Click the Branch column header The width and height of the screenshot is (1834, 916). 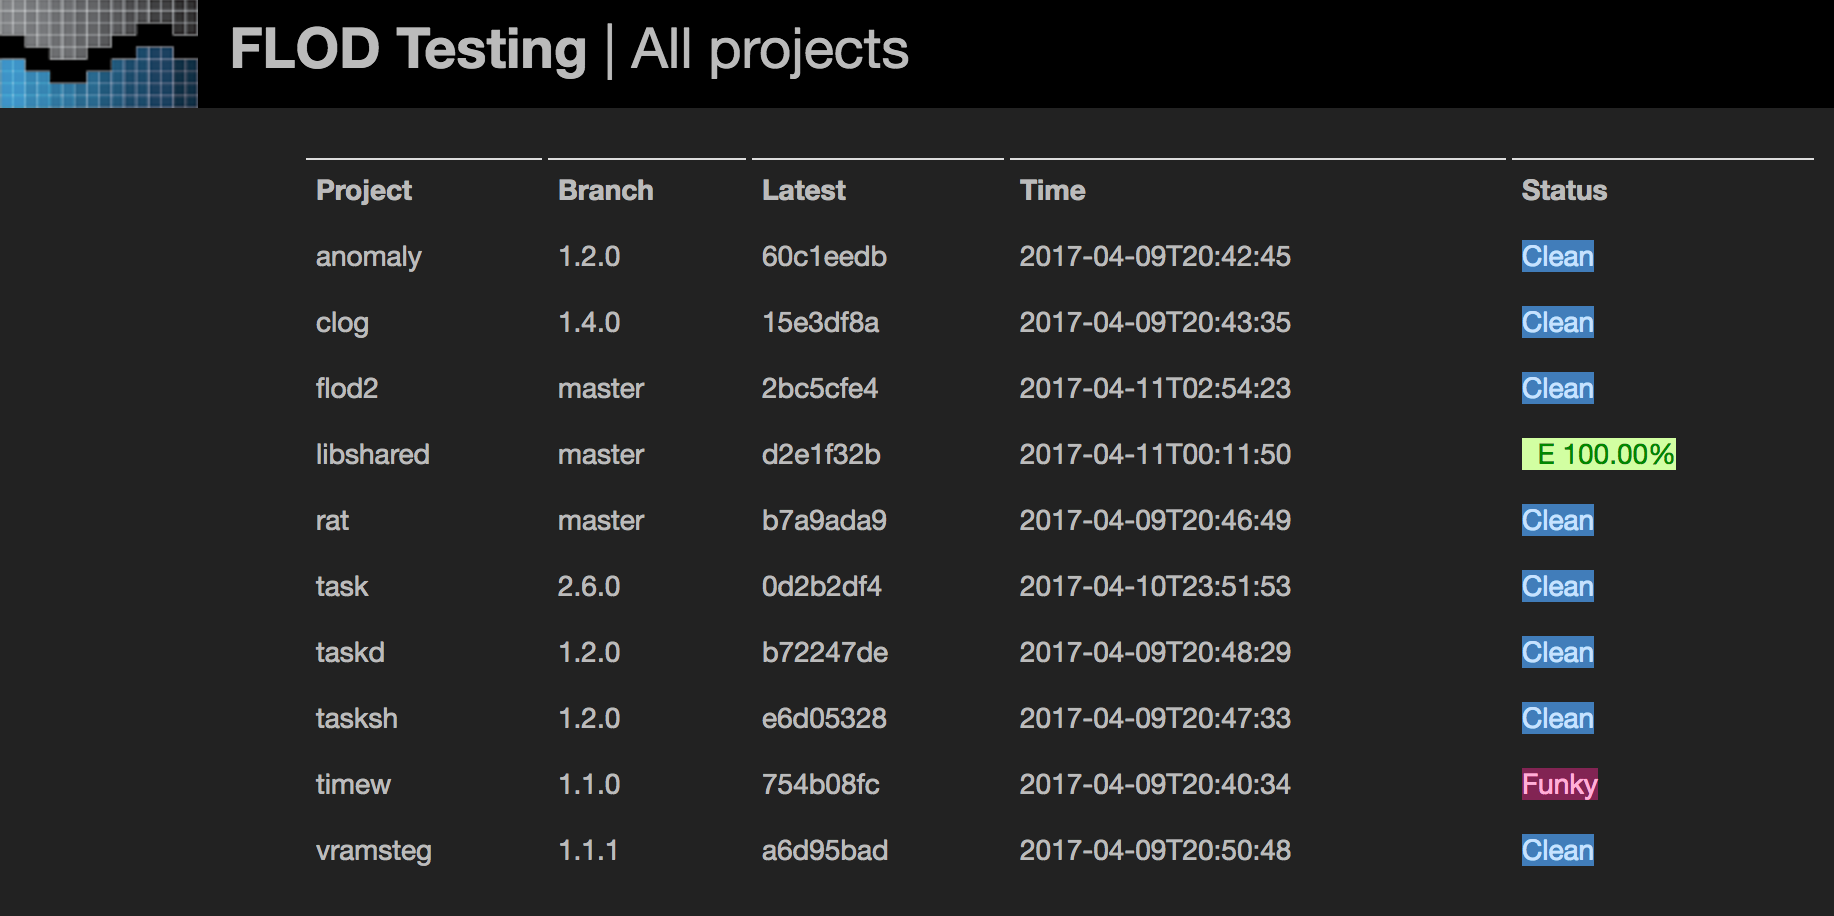605,190
